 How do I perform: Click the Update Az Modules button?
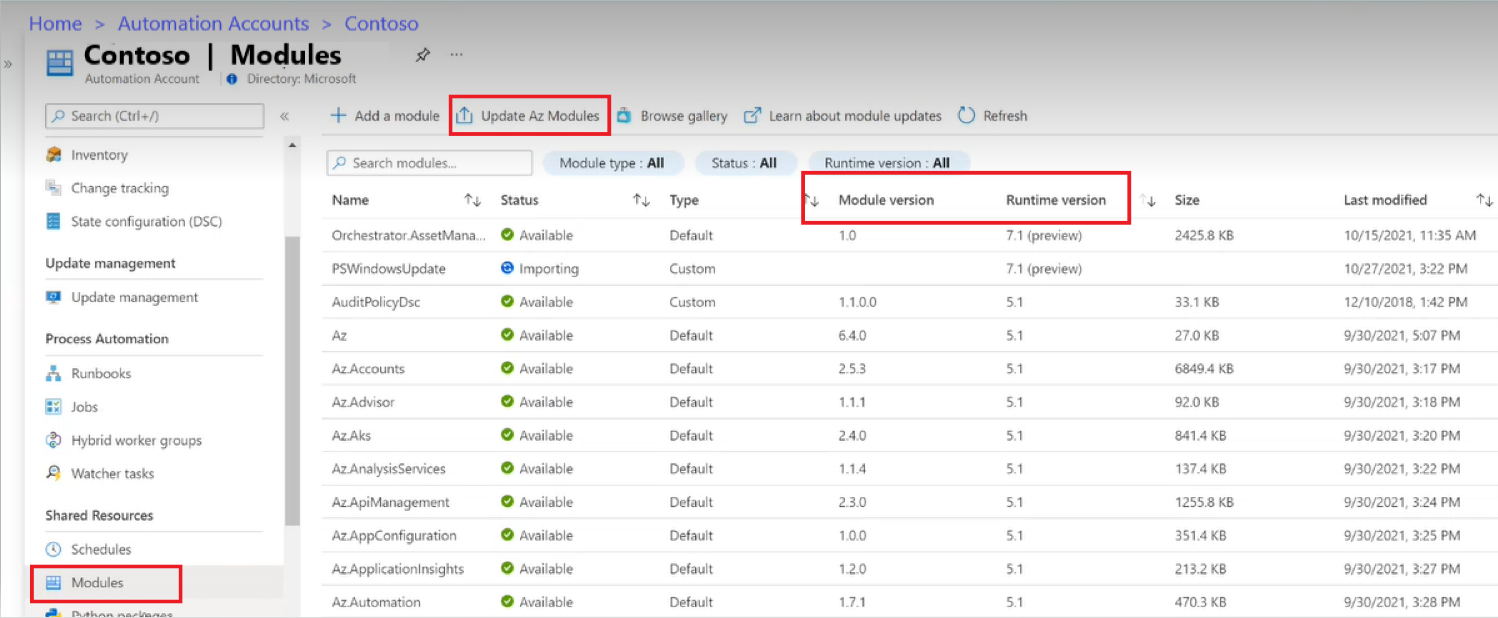530,116
